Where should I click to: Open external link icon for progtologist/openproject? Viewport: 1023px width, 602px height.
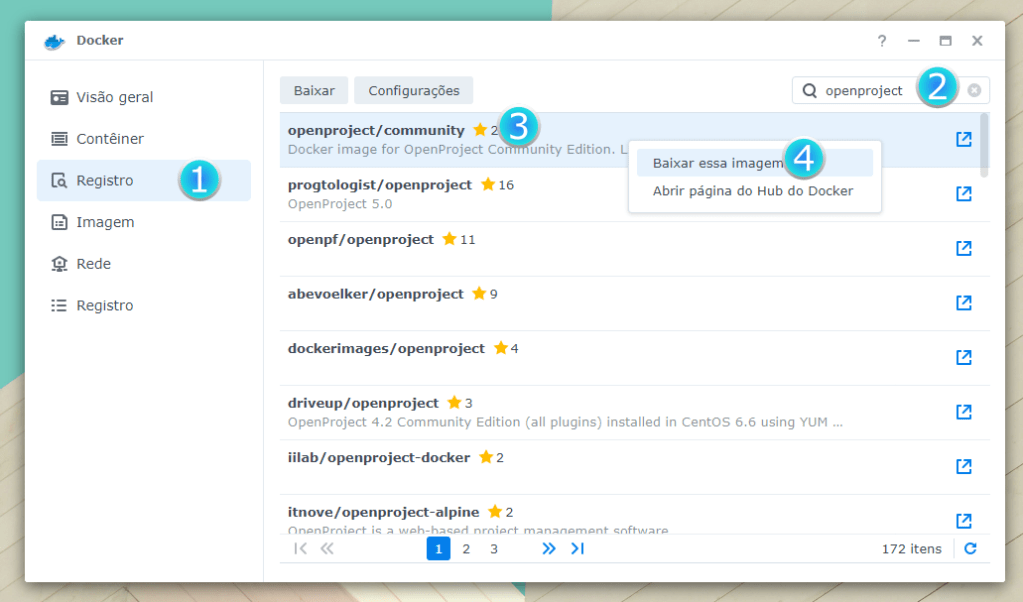pos(963,194)
